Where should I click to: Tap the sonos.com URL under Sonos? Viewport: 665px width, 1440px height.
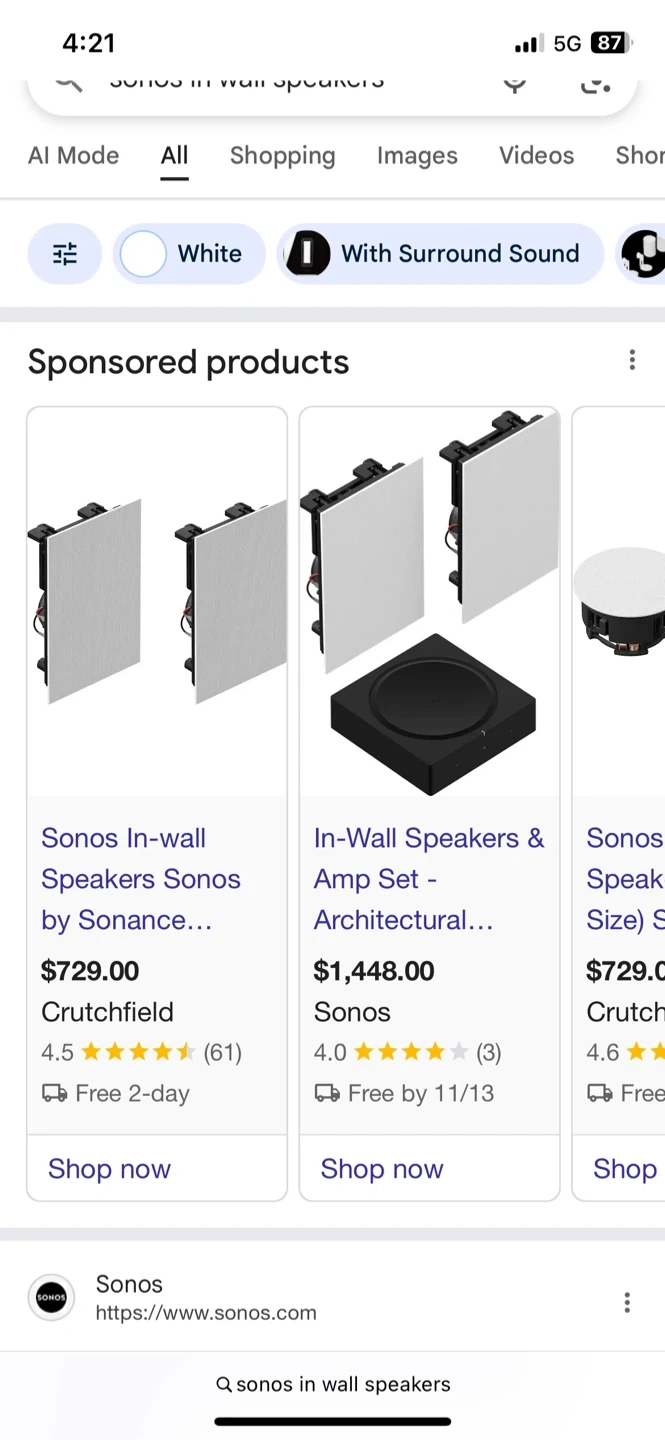[206, 1313]
